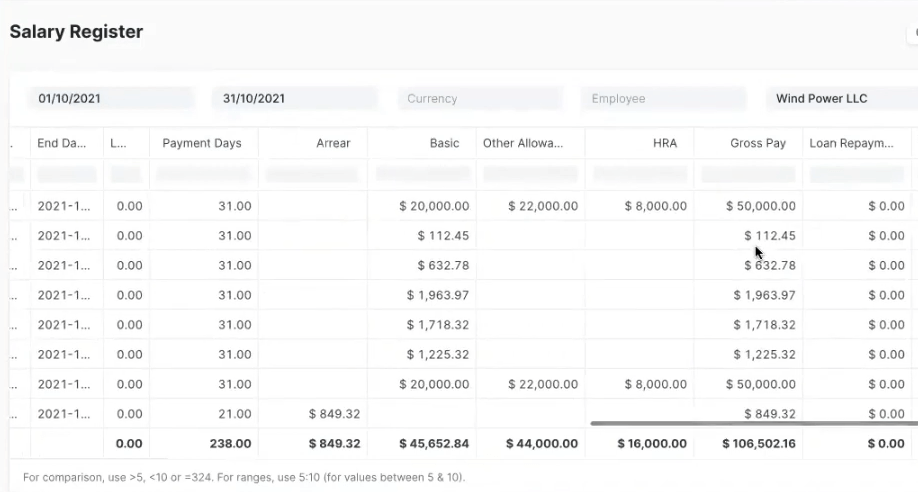The height and width of the screenshot is (492, 918).
Task: Select the Basic column header
Action: (x=422, y=143)
